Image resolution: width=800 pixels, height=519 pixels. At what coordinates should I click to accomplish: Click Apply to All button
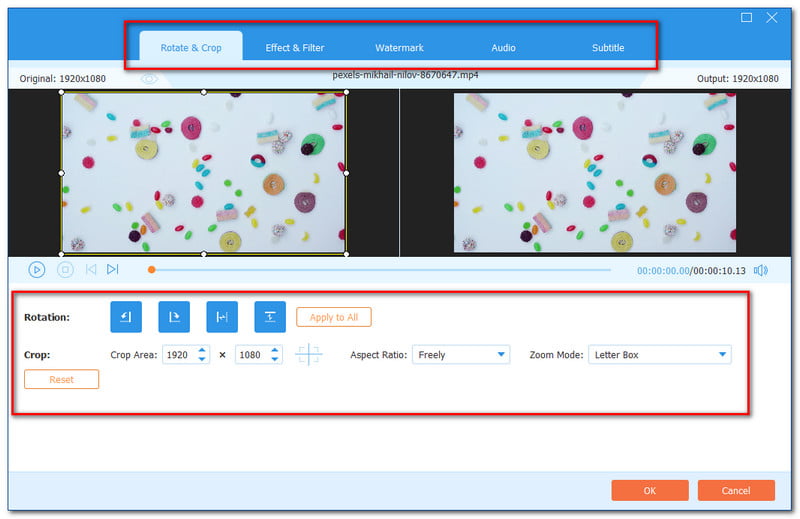[334, 317]
